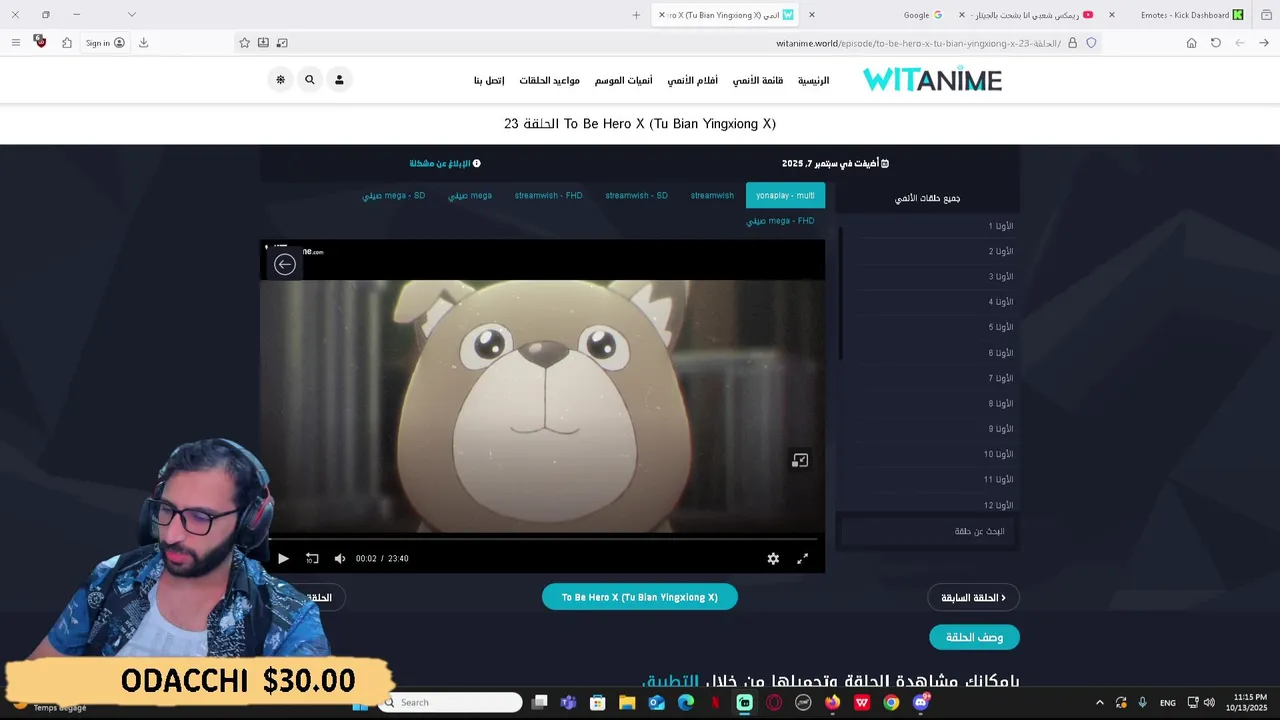Go to الحلقة السابقة previous episode
1280x720 pixels.
[973, 598]
